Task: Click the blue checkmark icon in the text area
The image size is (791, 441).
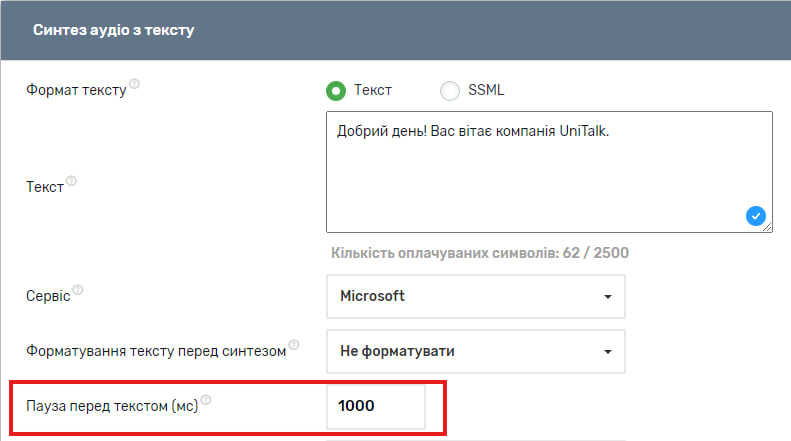Action: [755, 215]
